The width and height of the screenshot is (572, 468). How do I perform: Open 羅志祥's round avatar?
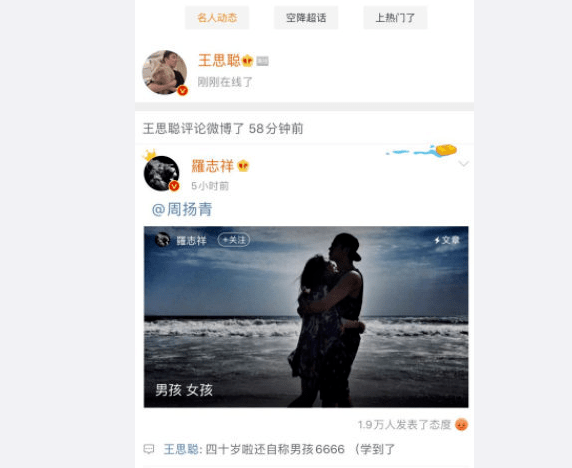pos(162,173)
